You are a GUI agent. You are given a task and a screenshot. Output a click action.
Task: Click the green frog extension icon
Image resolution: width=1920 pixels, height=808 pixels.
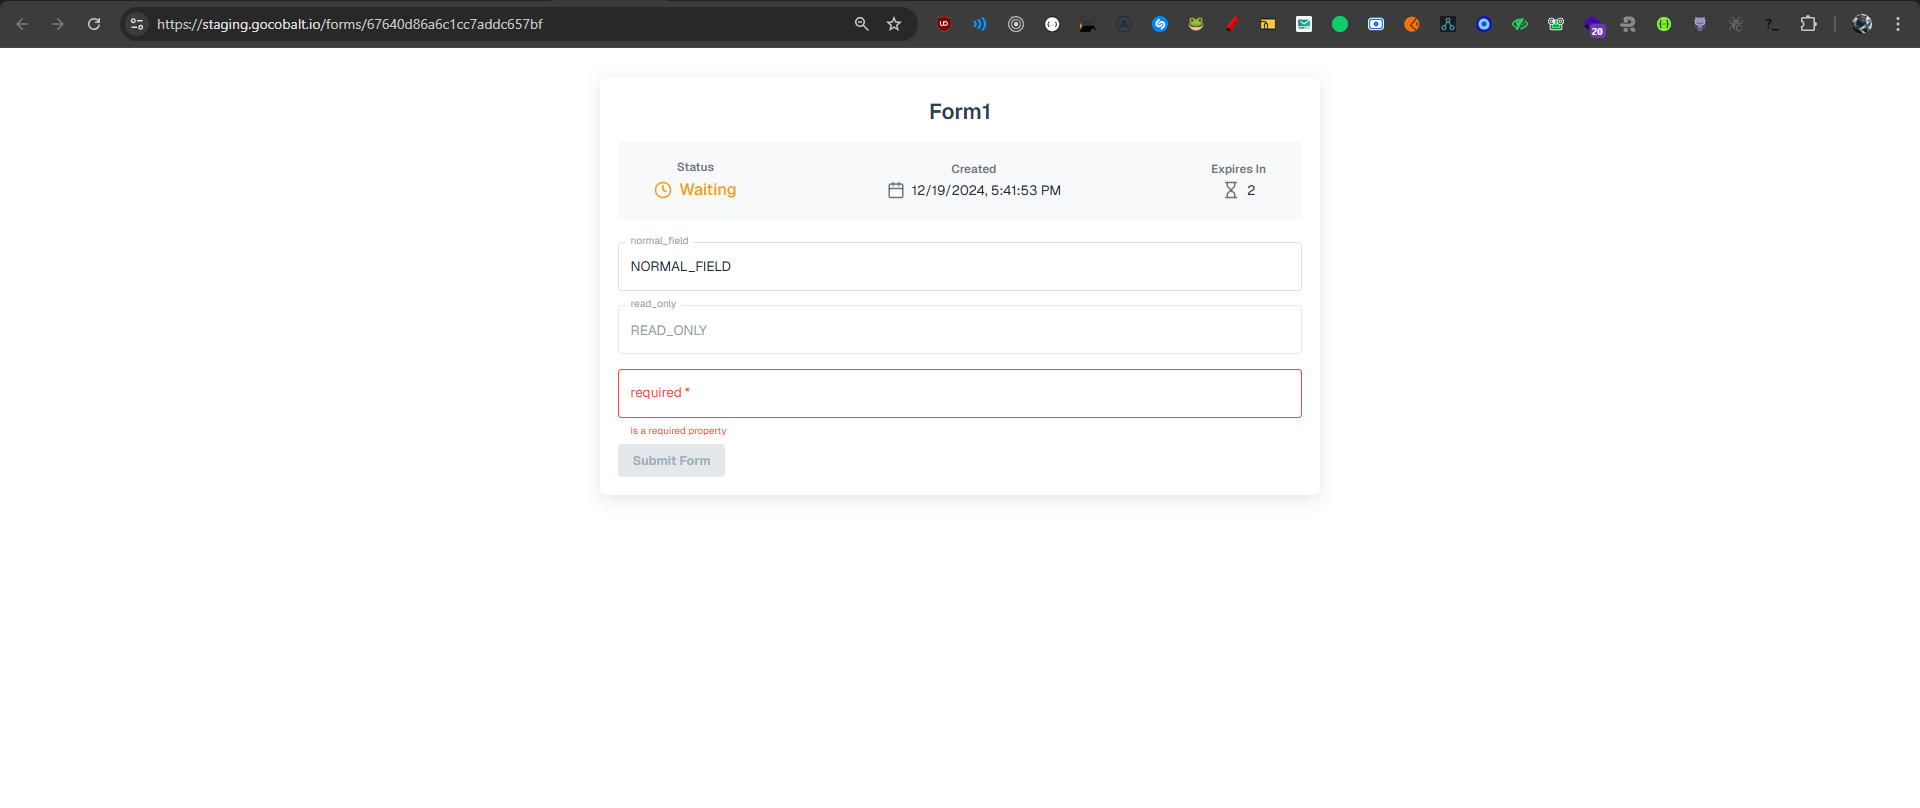point(1196,24)
